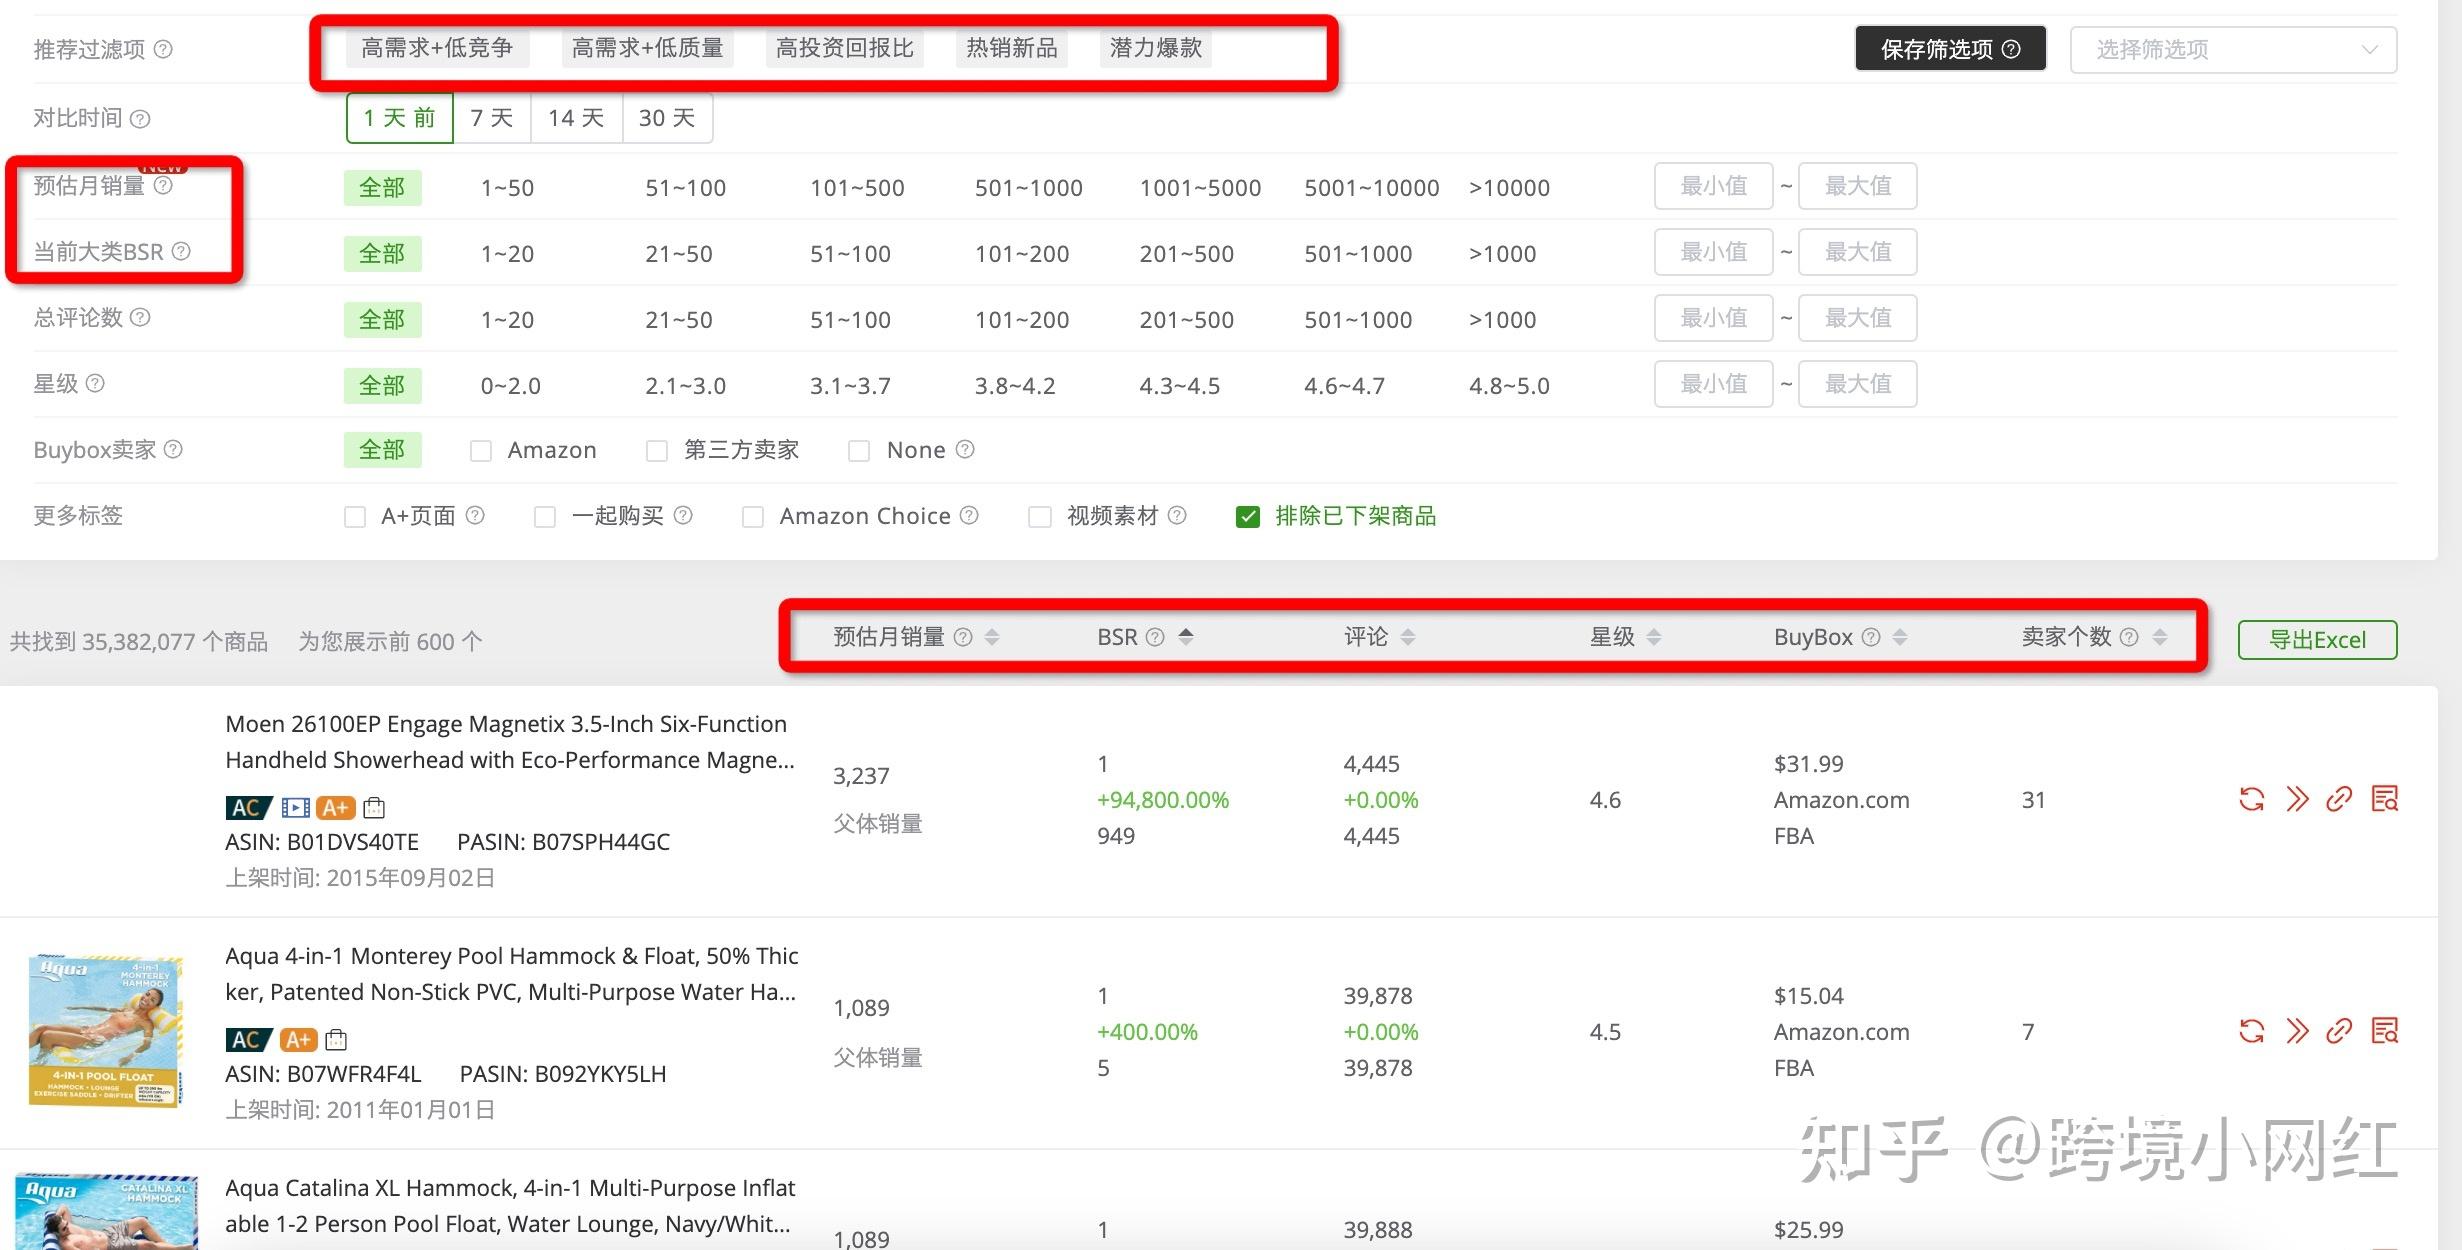Click refresh icon in Moen showerhead row
The width and height of the screenshot is (2462, 1250).
[2251, 799]
